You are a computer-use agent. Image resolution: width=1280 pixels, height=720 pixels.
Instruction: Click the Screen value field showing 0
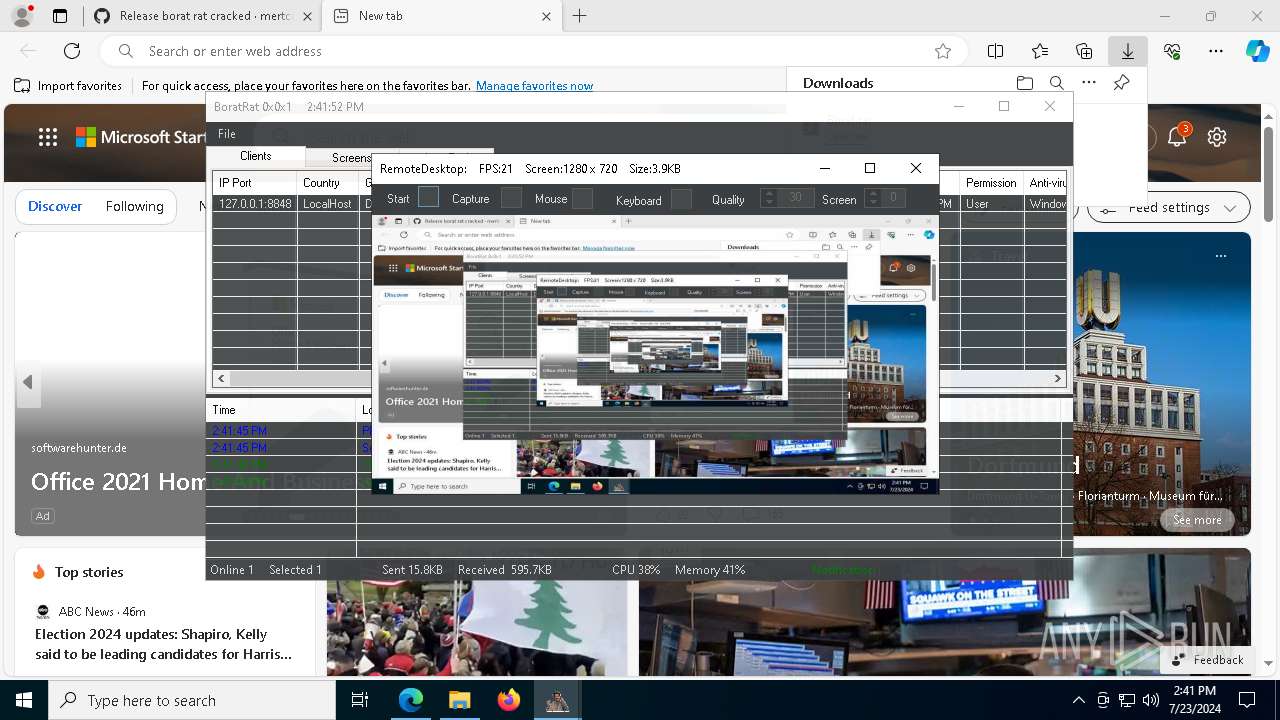click(893, 198)
